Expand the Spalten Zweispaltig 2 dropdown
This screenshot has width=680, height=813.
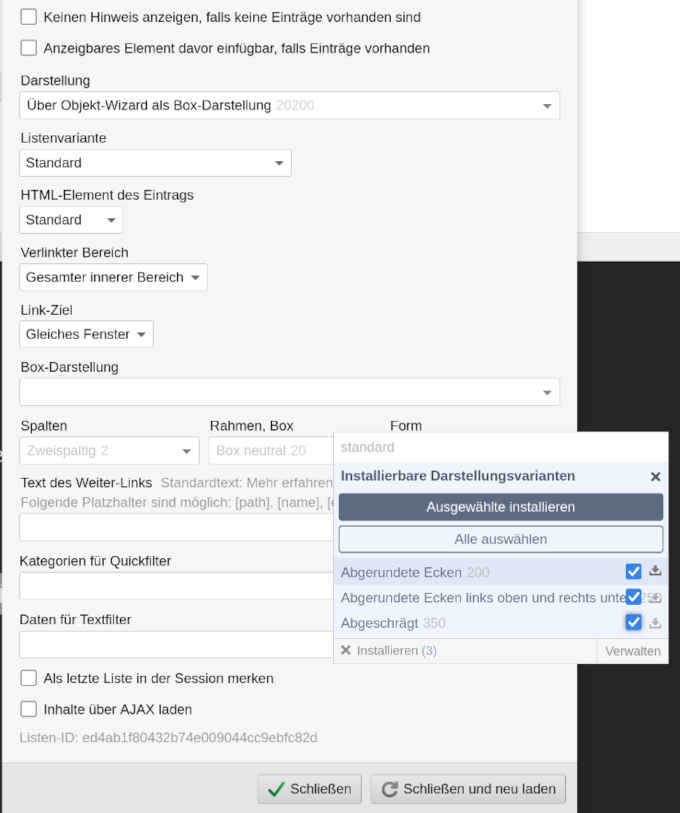(186, 451)
